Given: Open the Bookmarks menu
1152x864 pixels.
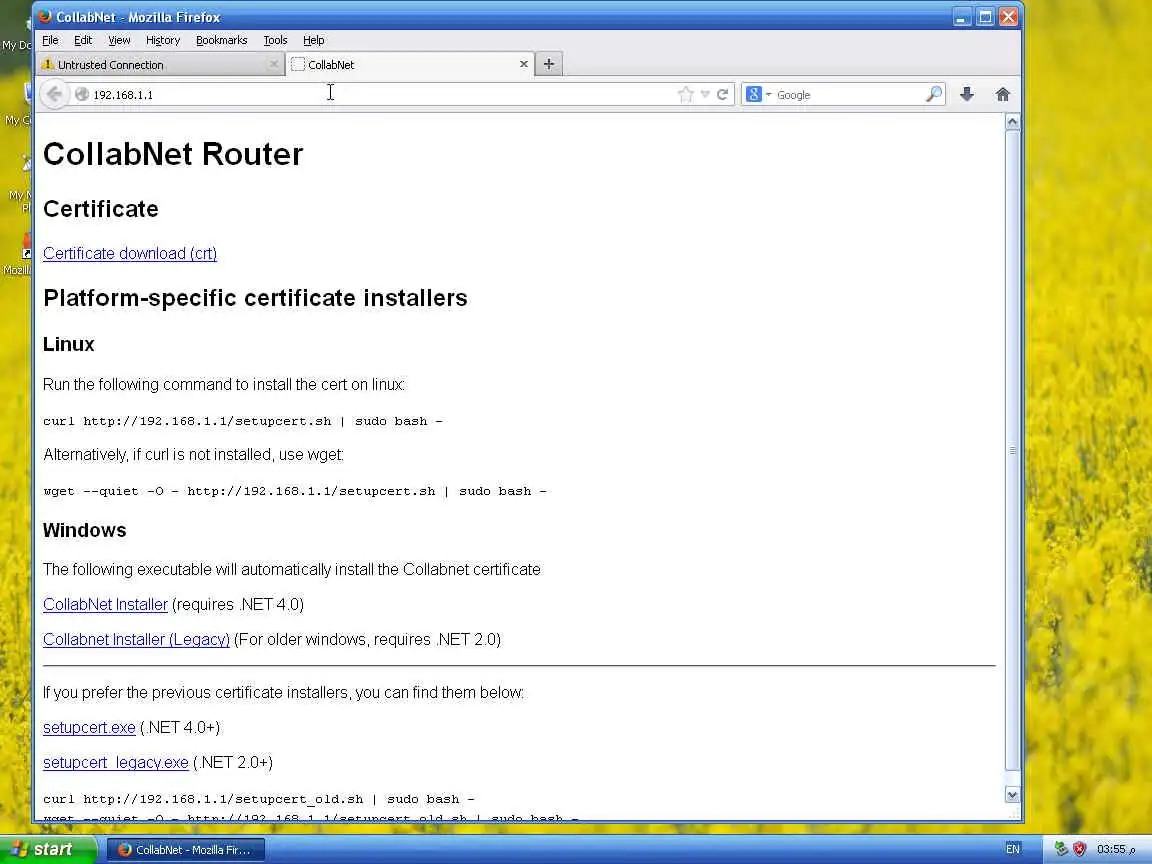Looking at the screenshot, I should [221, 40].
